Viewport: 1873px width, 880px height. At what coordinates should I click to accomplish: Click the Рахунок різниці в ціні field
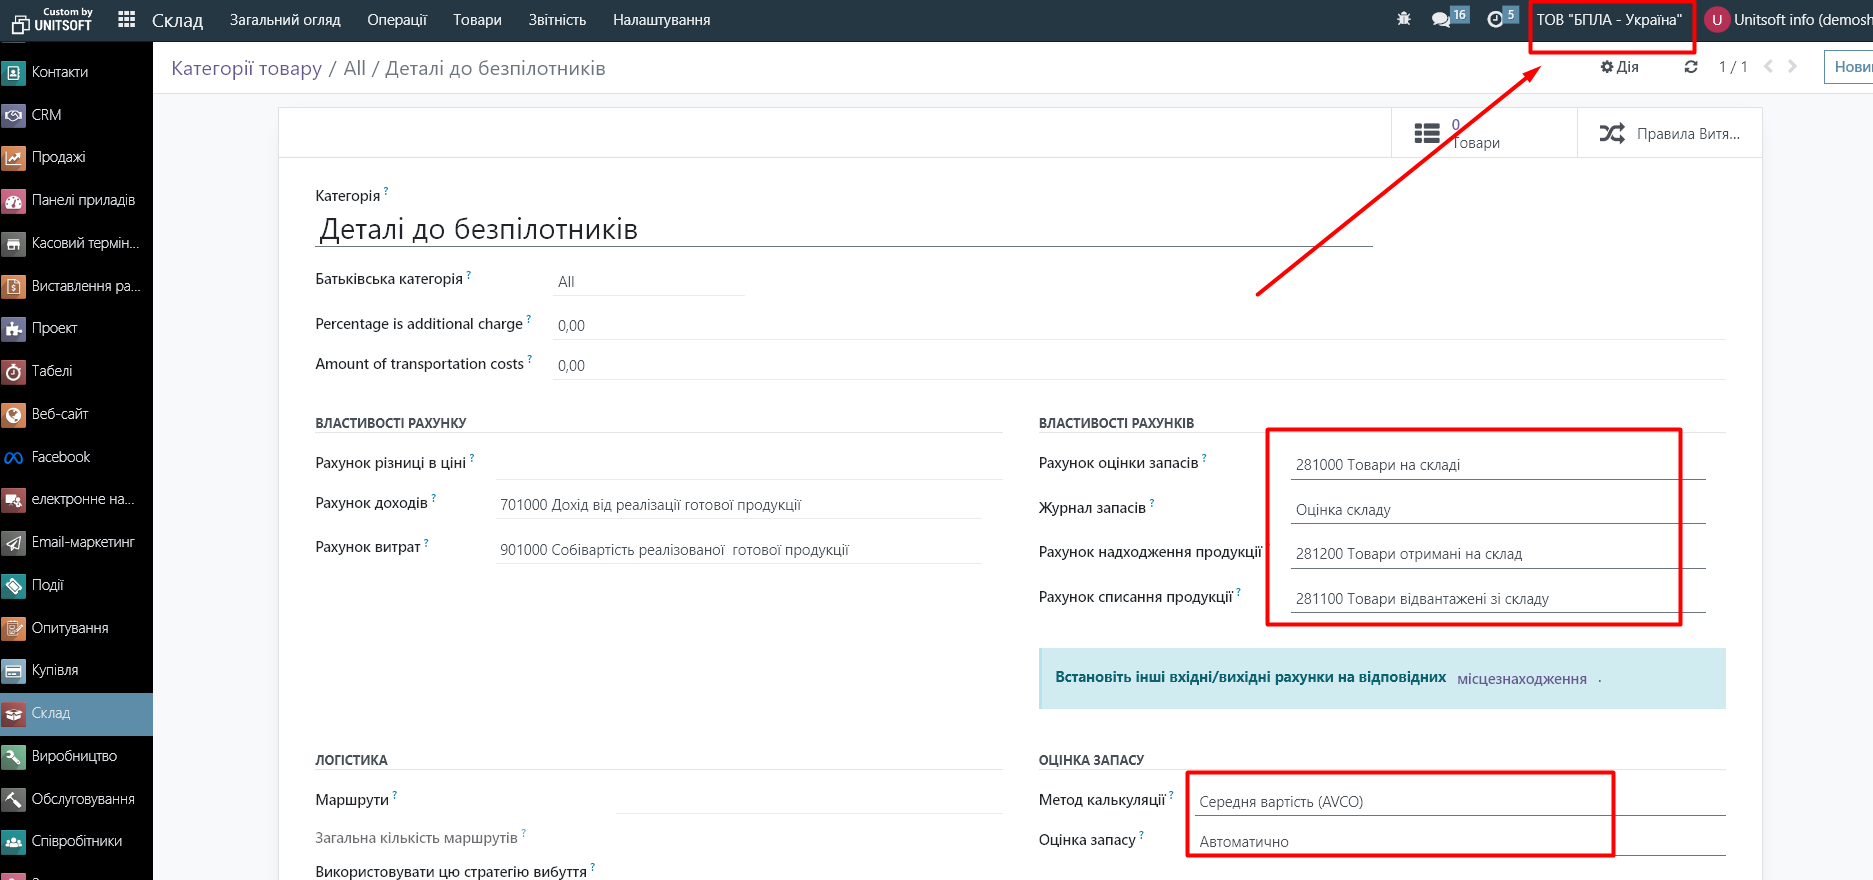coord(748,464)
